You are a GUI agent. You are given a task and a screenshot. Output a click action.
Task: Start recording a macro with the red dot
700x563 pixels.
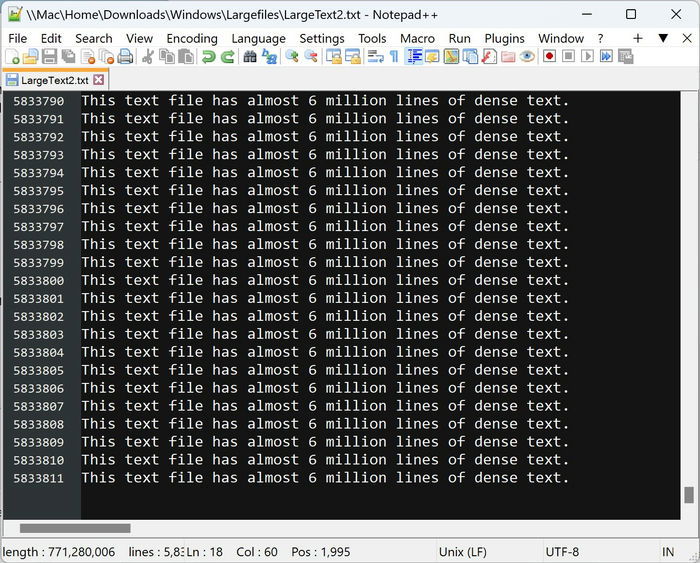click(x=550, y=57)
